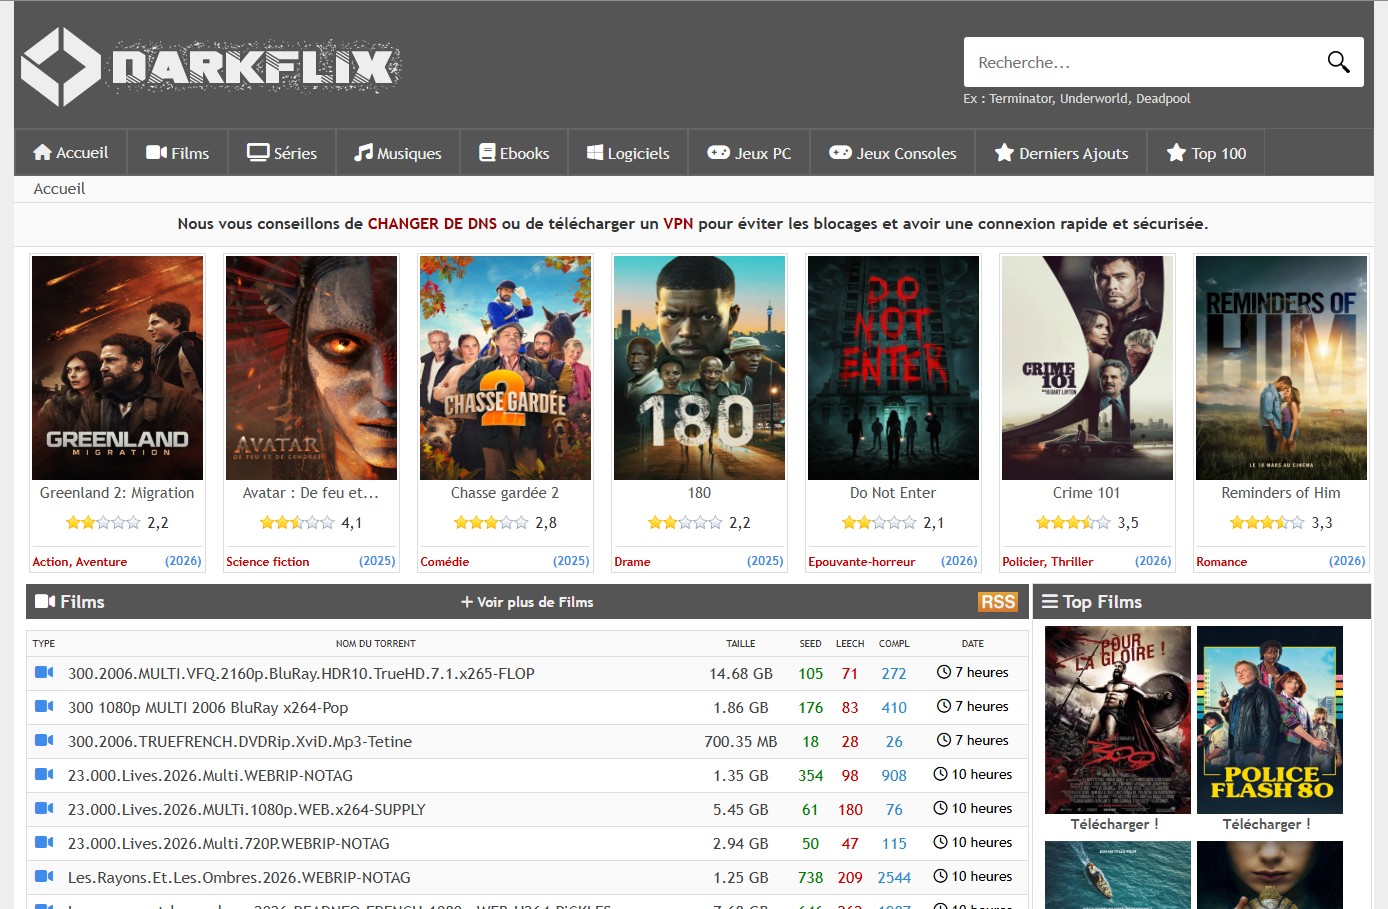This screenshot has height=909, width=1388.
Task: Click the Reminders of Him star rating
Action: (x=1267, y=522)
